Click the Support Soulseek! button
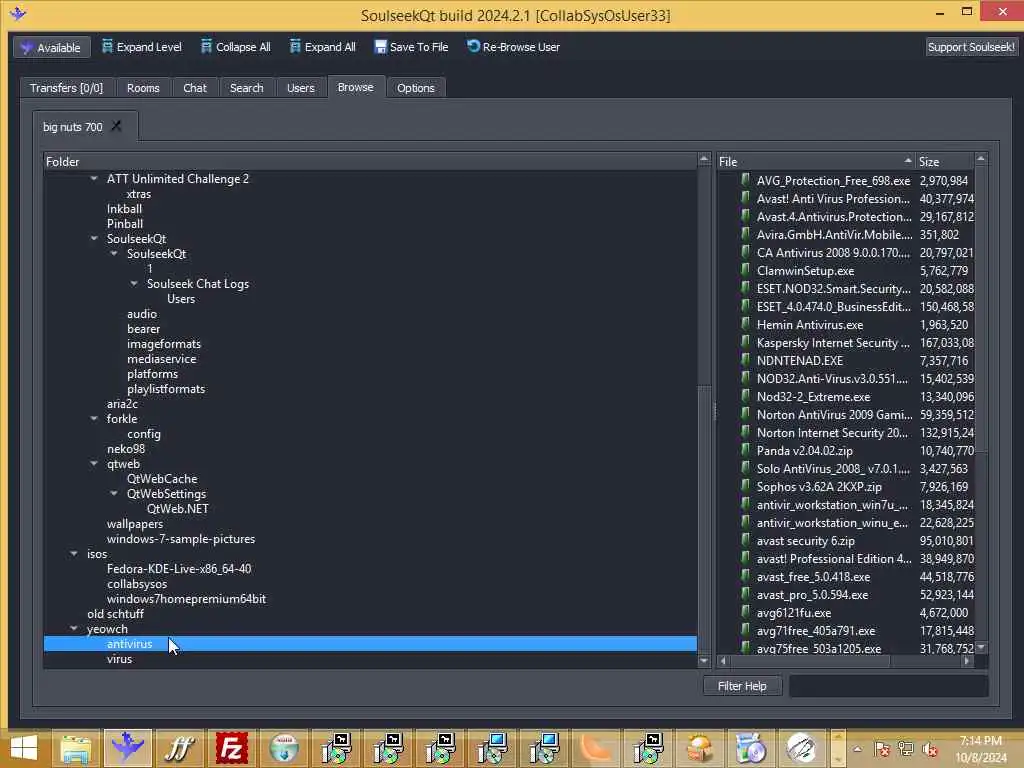 pyautogui.click(x=971, y=47)
